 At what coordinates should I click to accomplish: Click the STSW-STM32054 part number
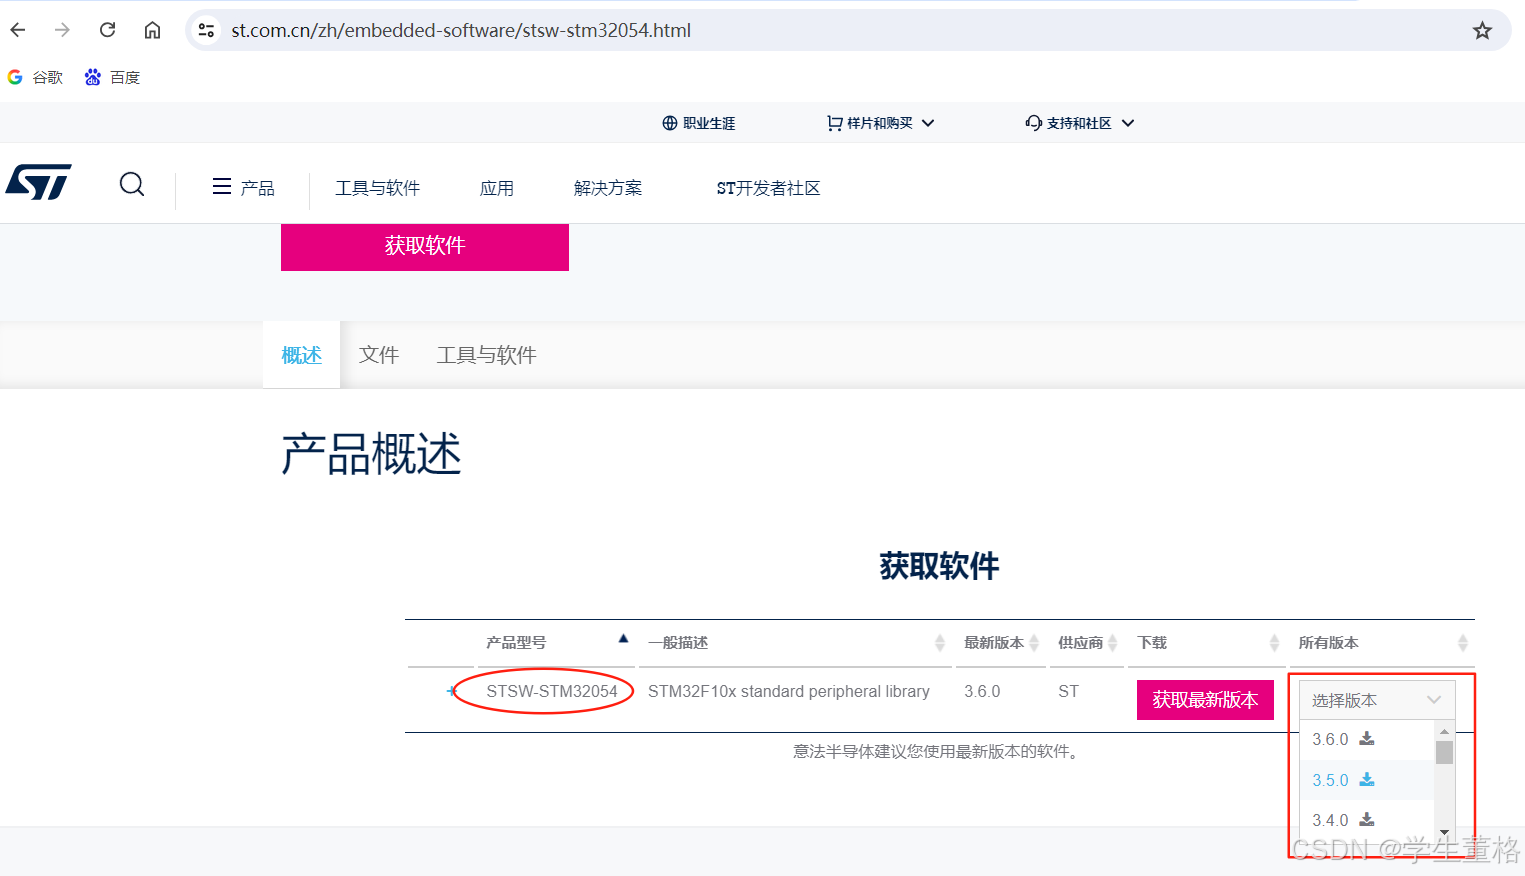(x=552, y=691)
